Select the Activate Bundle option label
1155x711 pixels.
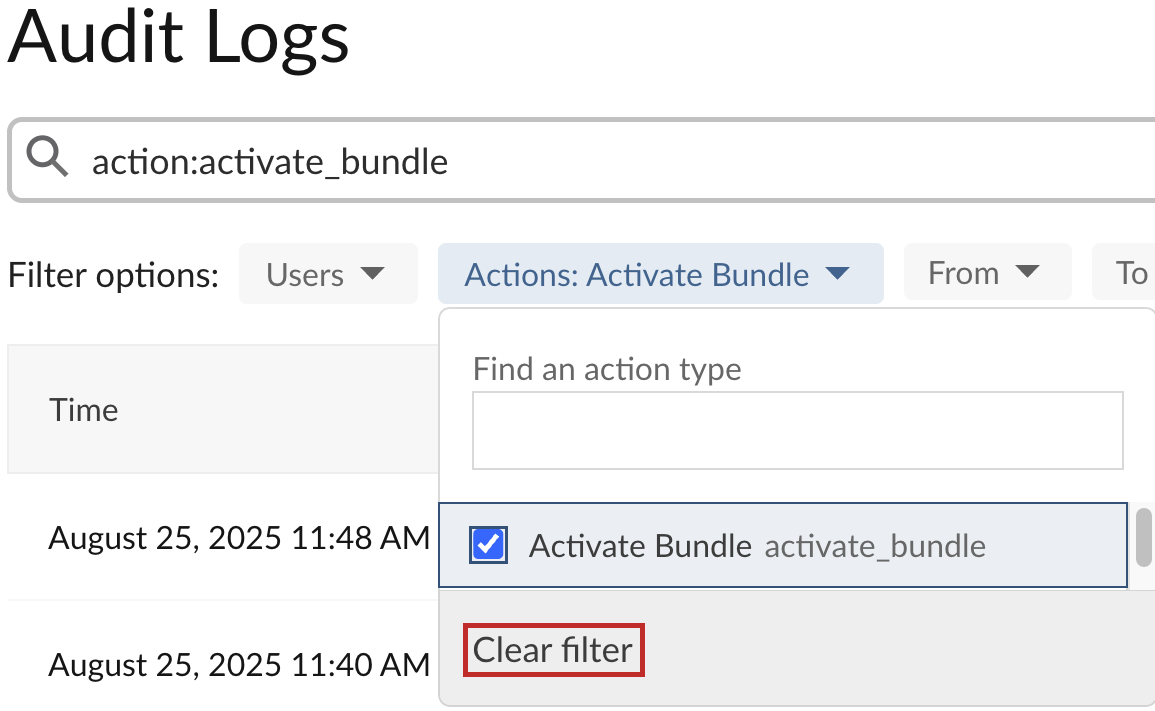[x=640, y=546]
